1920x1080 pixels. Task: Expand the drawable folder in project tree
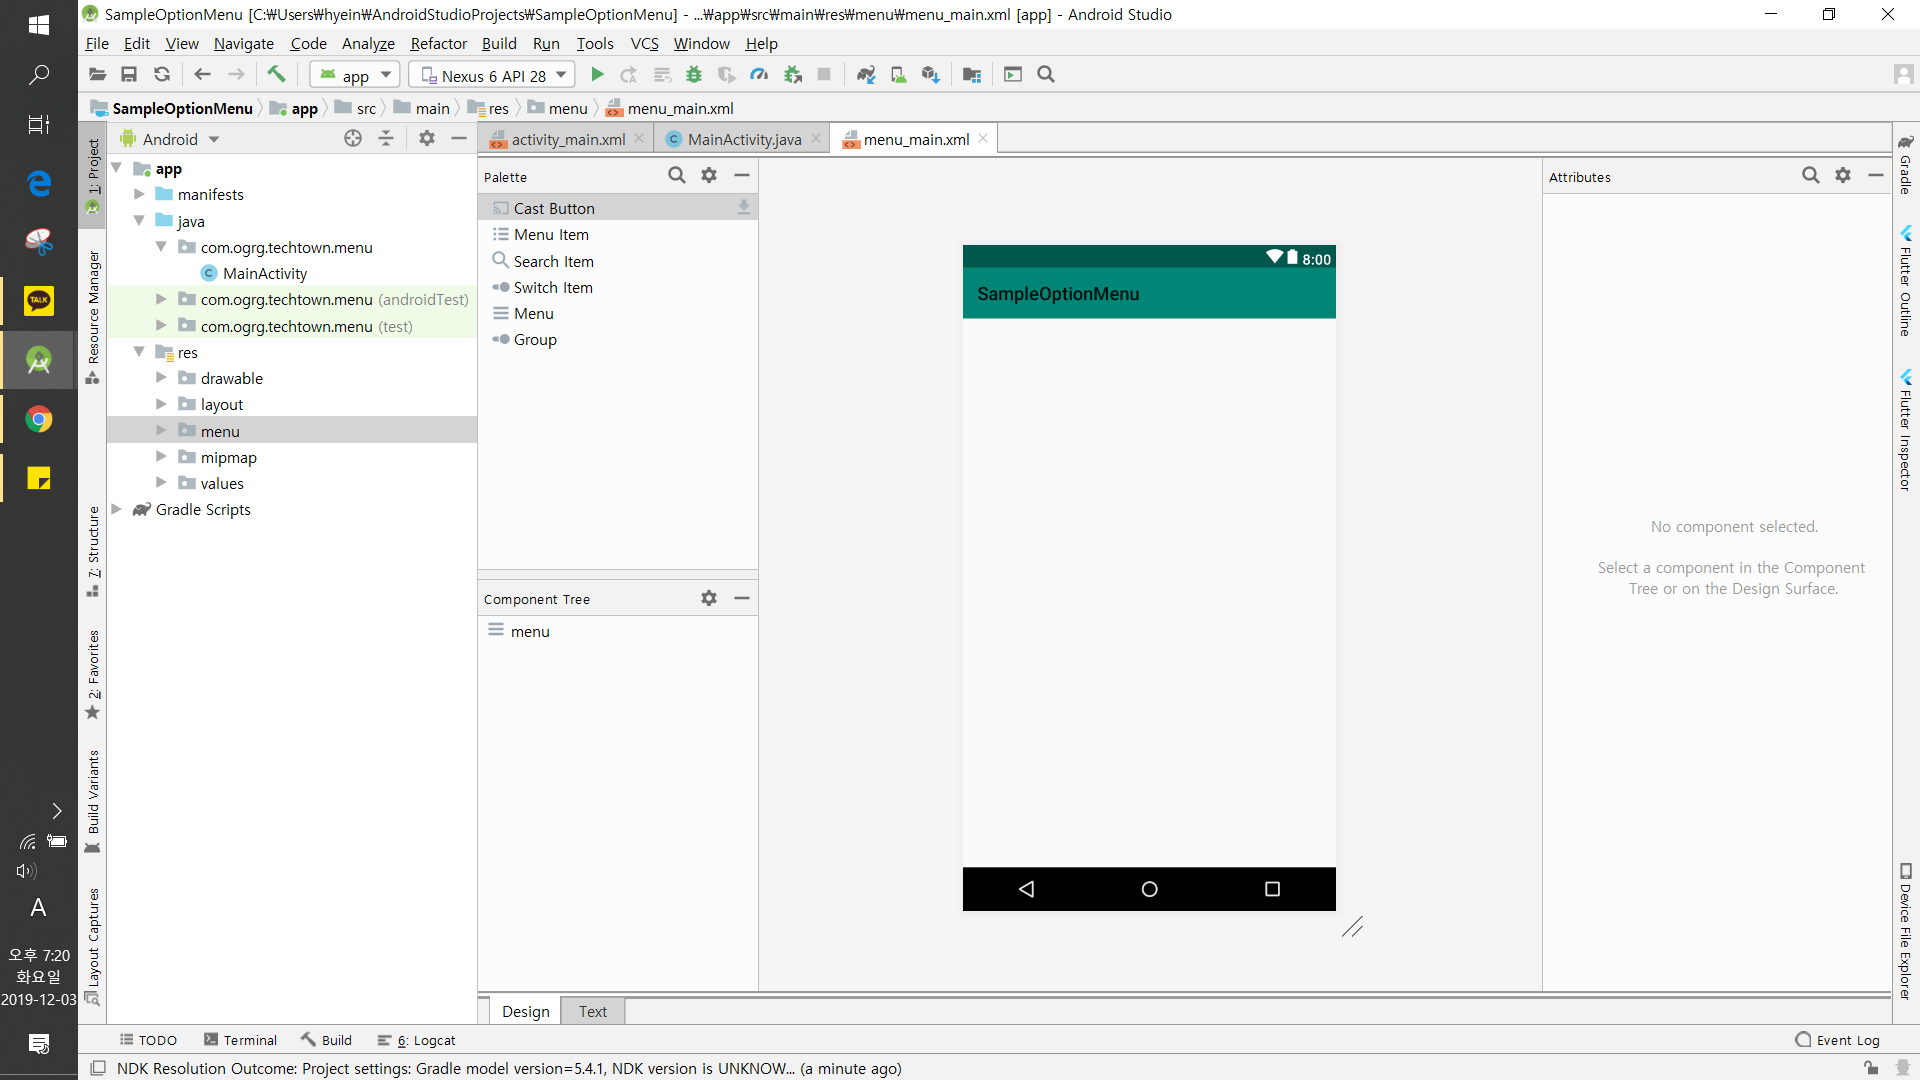(x=161, y=378)
